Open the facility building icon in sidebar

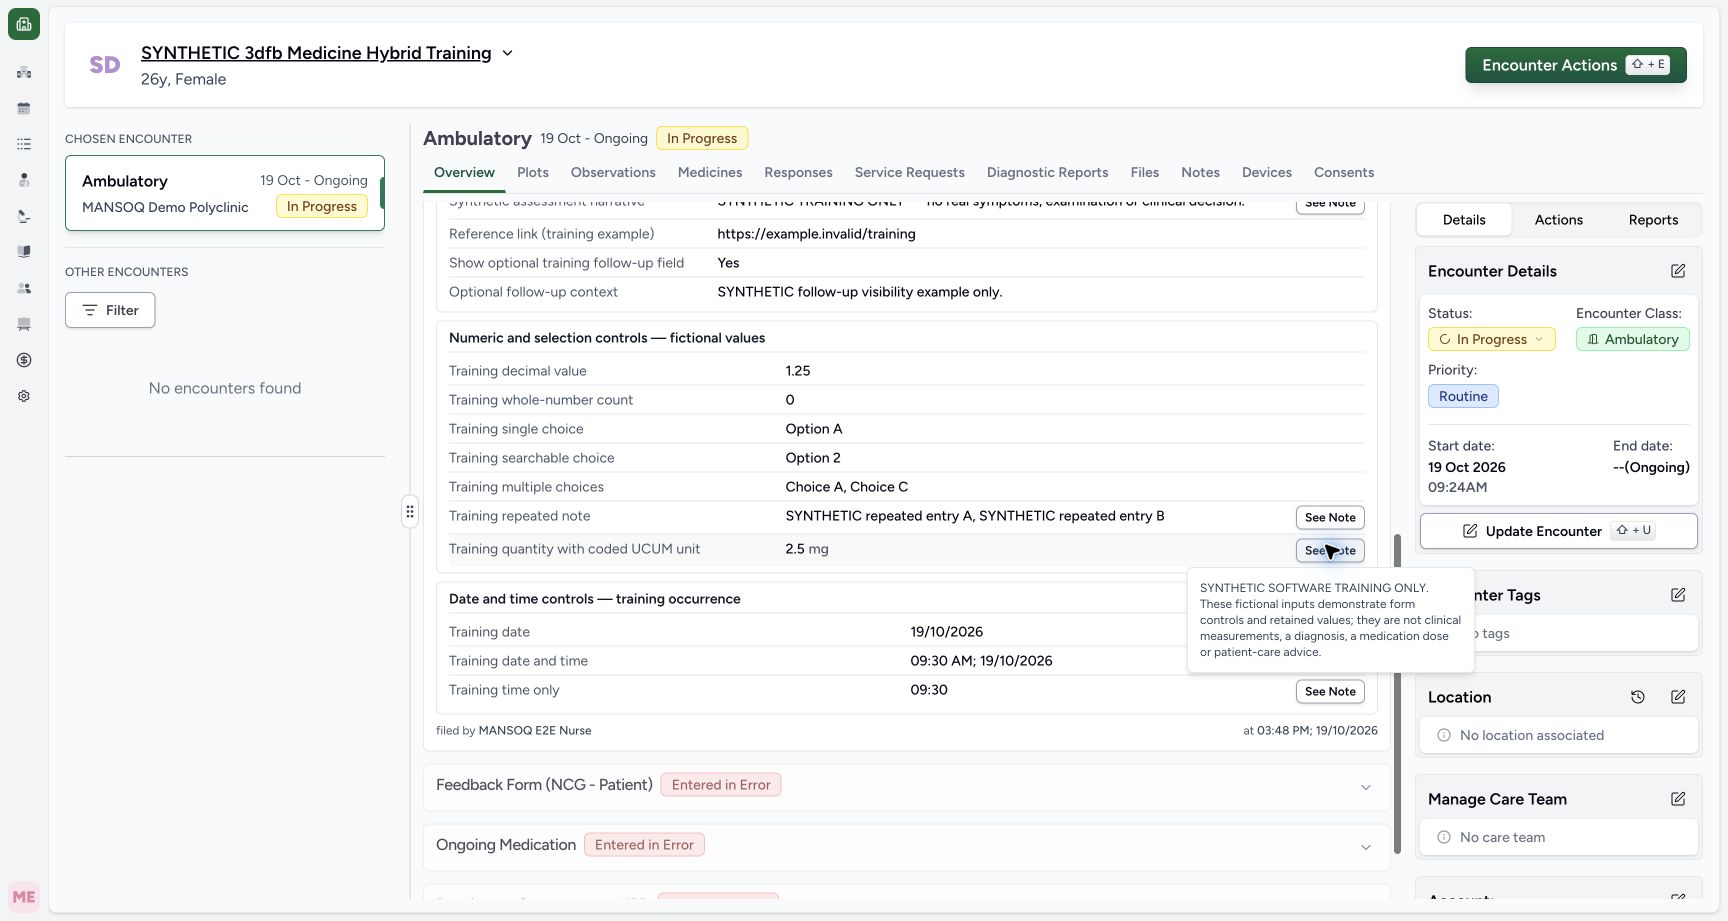pos(24,72)
